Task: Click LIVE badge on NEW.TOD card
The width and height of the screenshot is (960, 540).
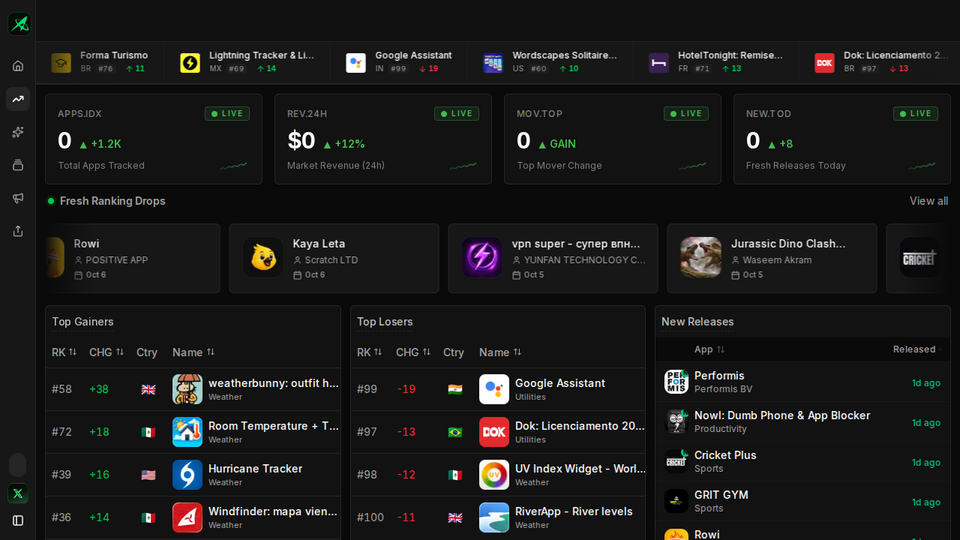Action: (x=916, y=114)
